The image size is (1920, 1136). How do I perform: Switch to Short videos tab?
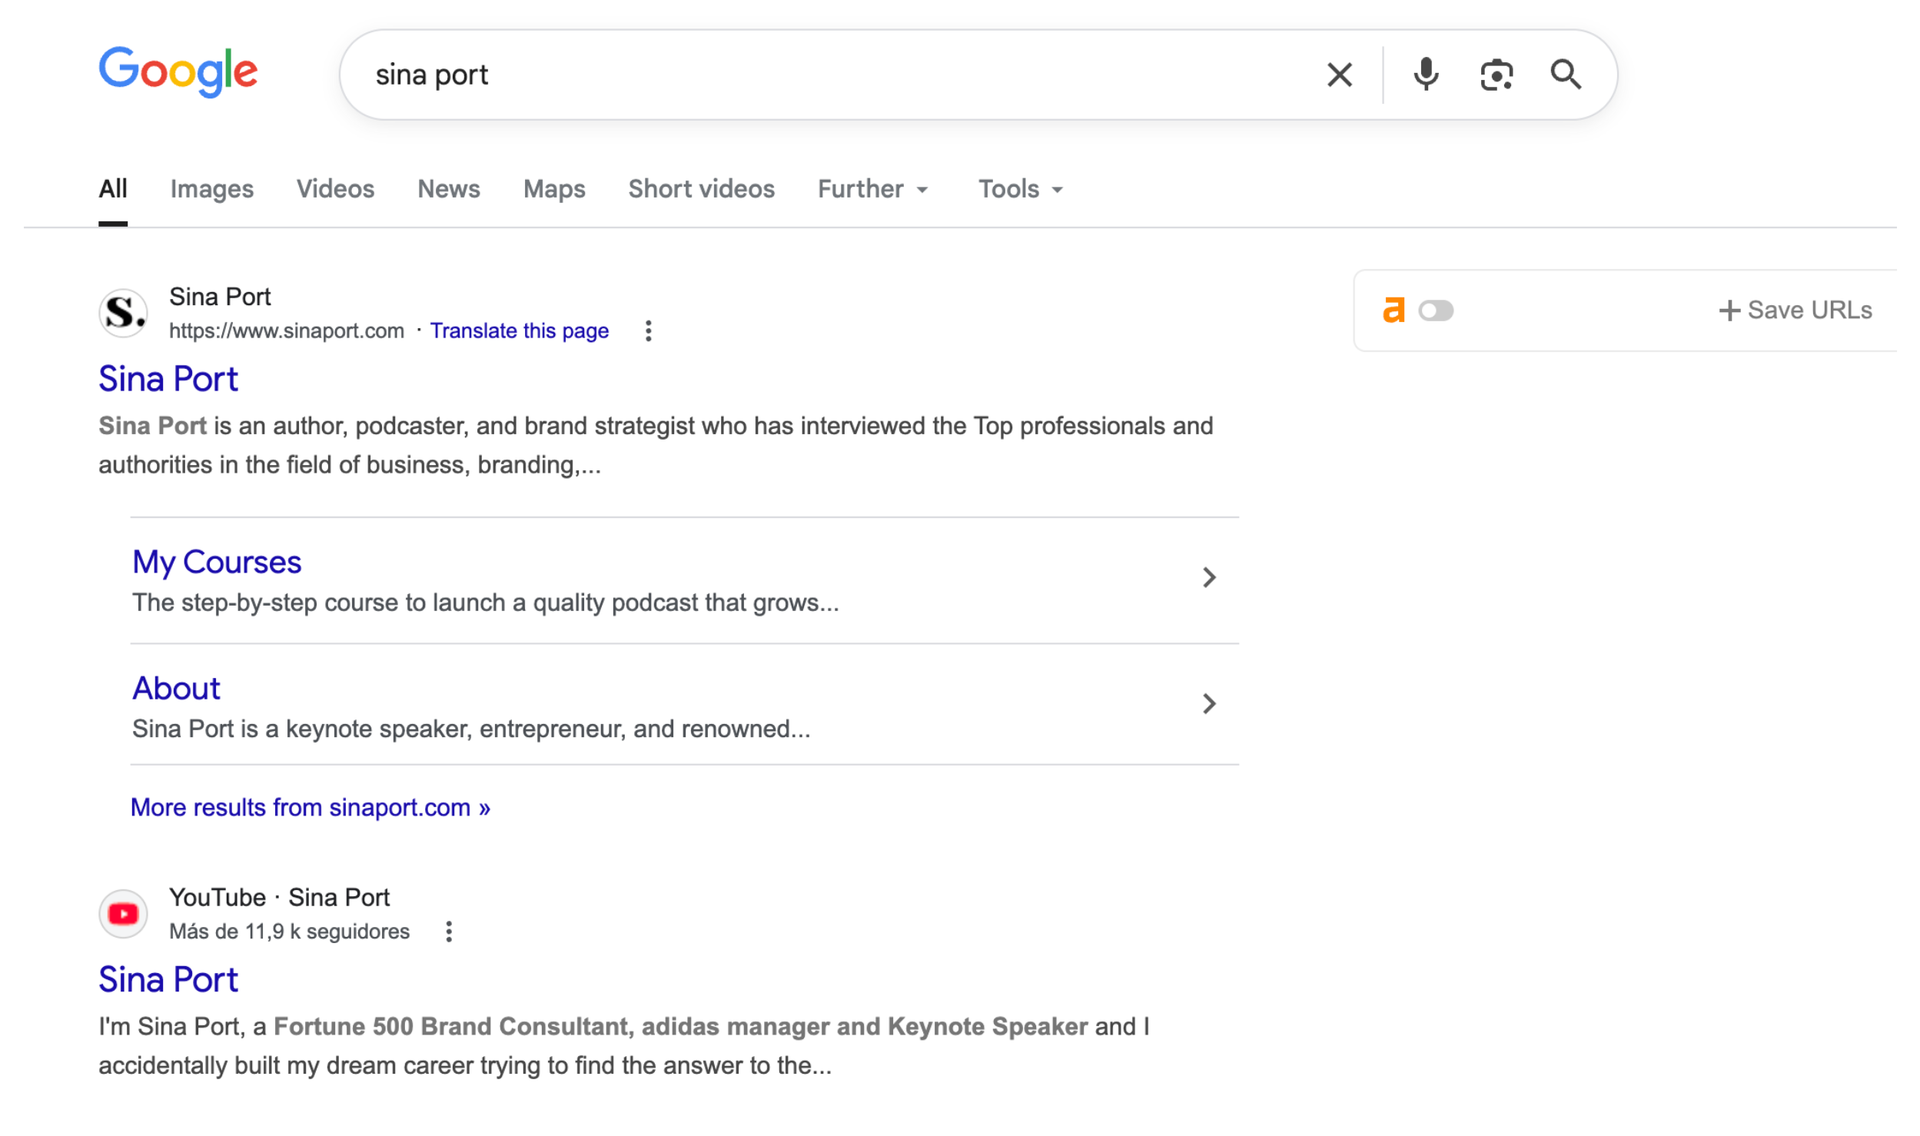click(x=701, y=189)
